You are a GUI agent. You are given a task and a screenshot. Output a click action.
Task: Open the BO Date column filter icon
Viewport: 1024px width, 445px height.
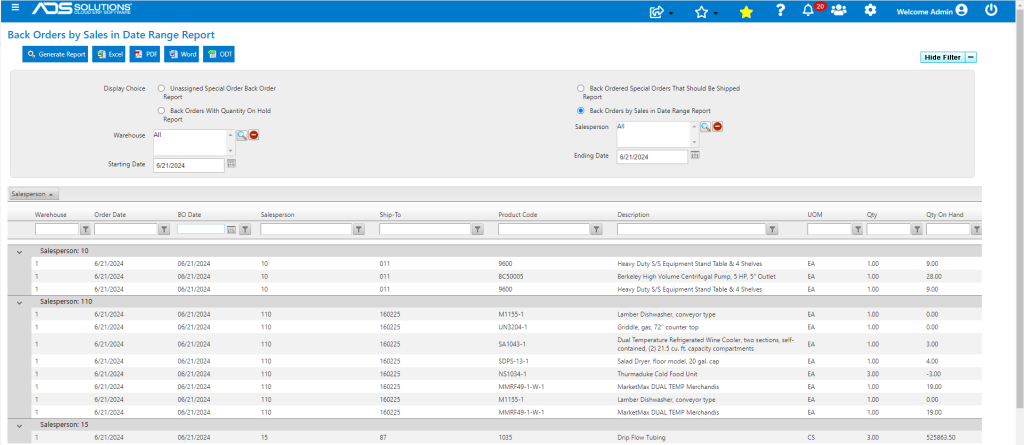click(x=245, y=229)
